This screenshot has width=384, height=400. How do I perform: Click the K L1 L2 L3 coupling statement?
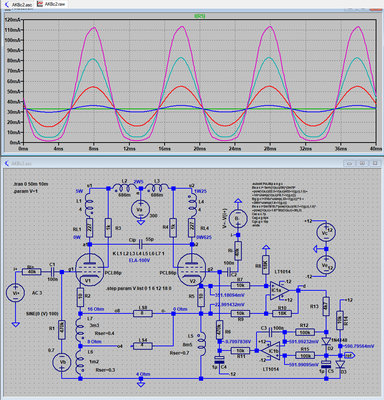138,254
